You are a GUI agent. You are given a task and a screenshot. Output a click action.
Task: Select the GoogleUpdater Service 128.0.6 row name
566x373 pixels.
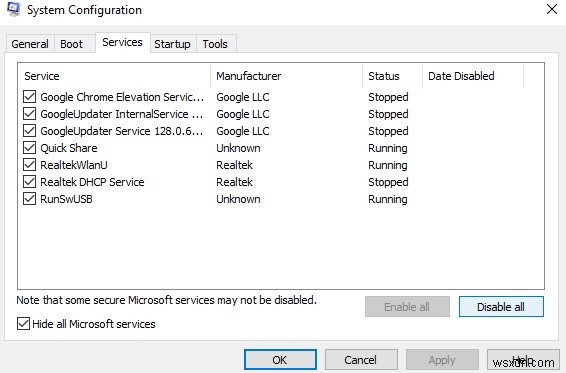click(x=122, y=131)
